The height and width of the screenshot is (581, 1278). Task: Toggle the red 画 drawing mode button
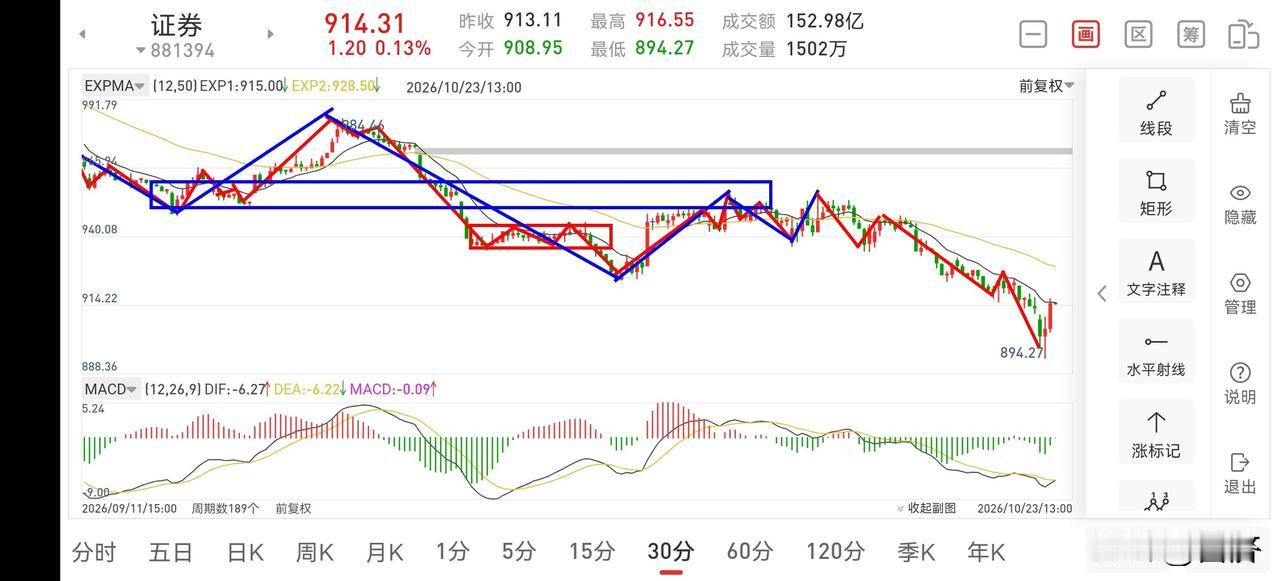(x=1086, y=34)
